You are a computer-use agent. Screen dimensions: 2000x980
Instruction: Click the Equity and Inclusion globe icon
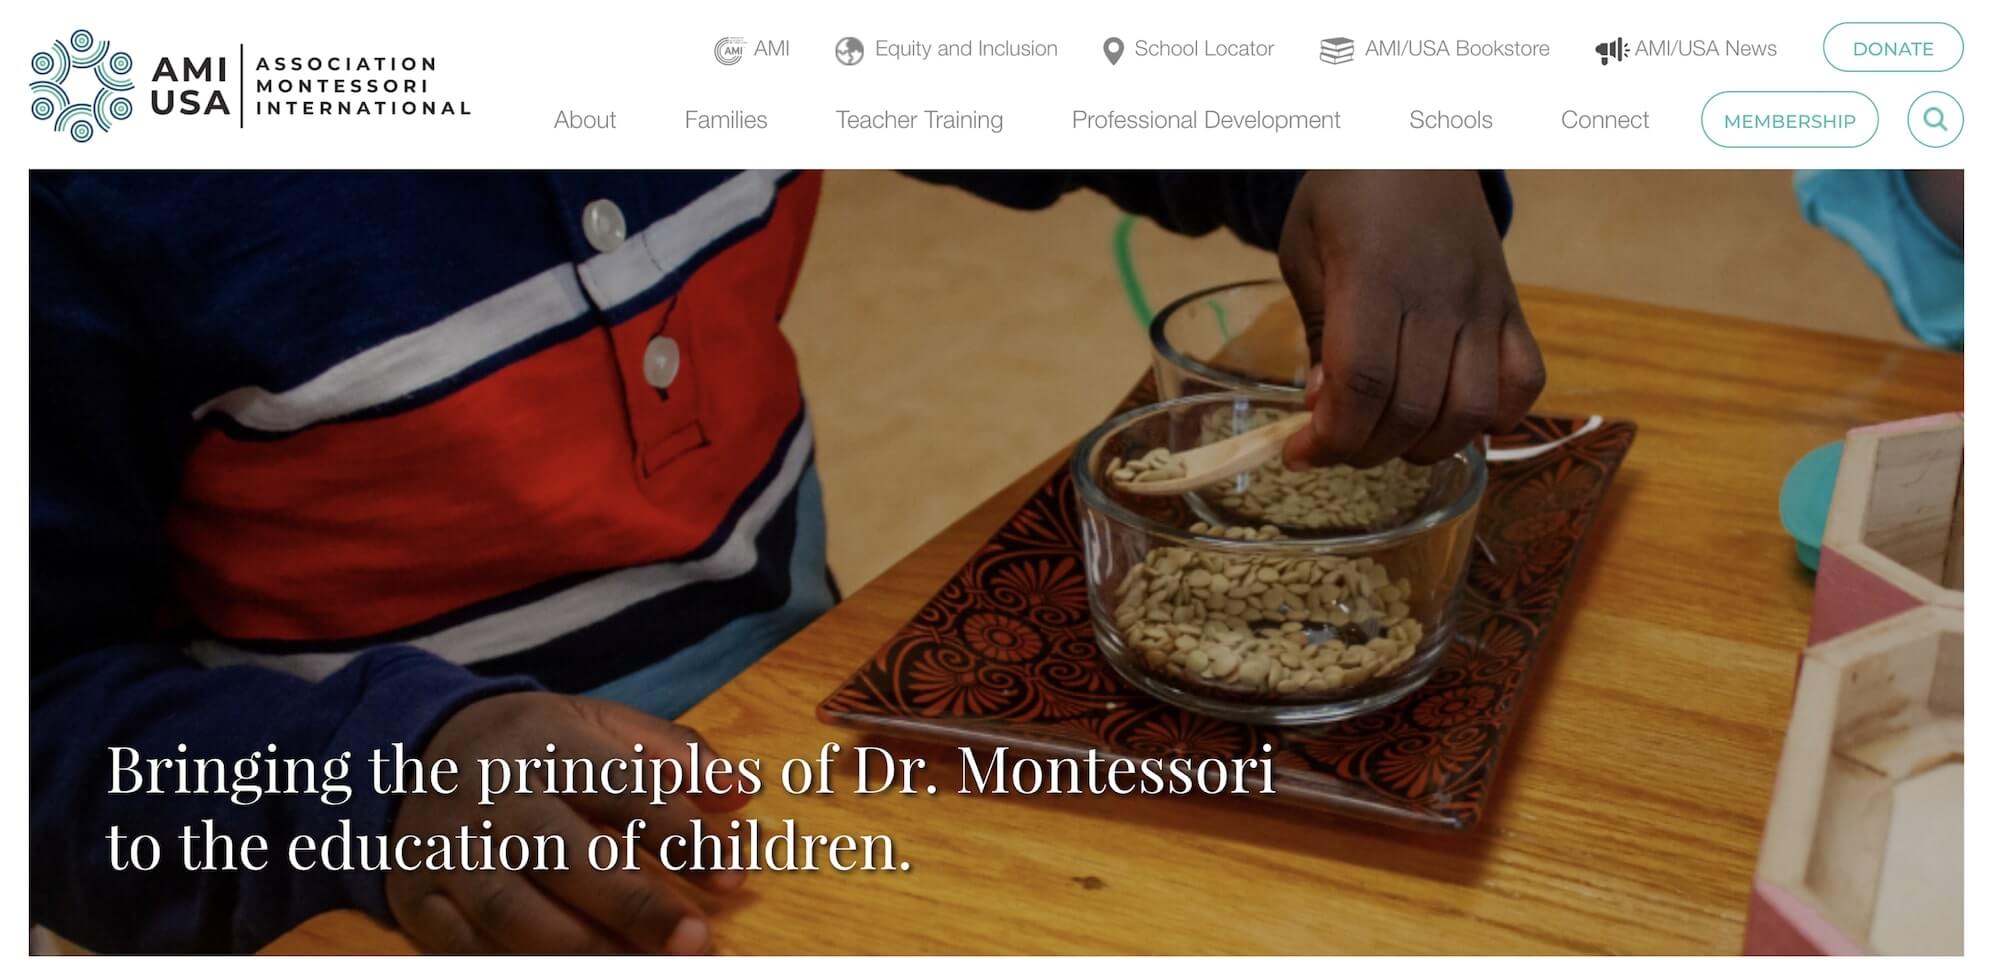point(849,50)
